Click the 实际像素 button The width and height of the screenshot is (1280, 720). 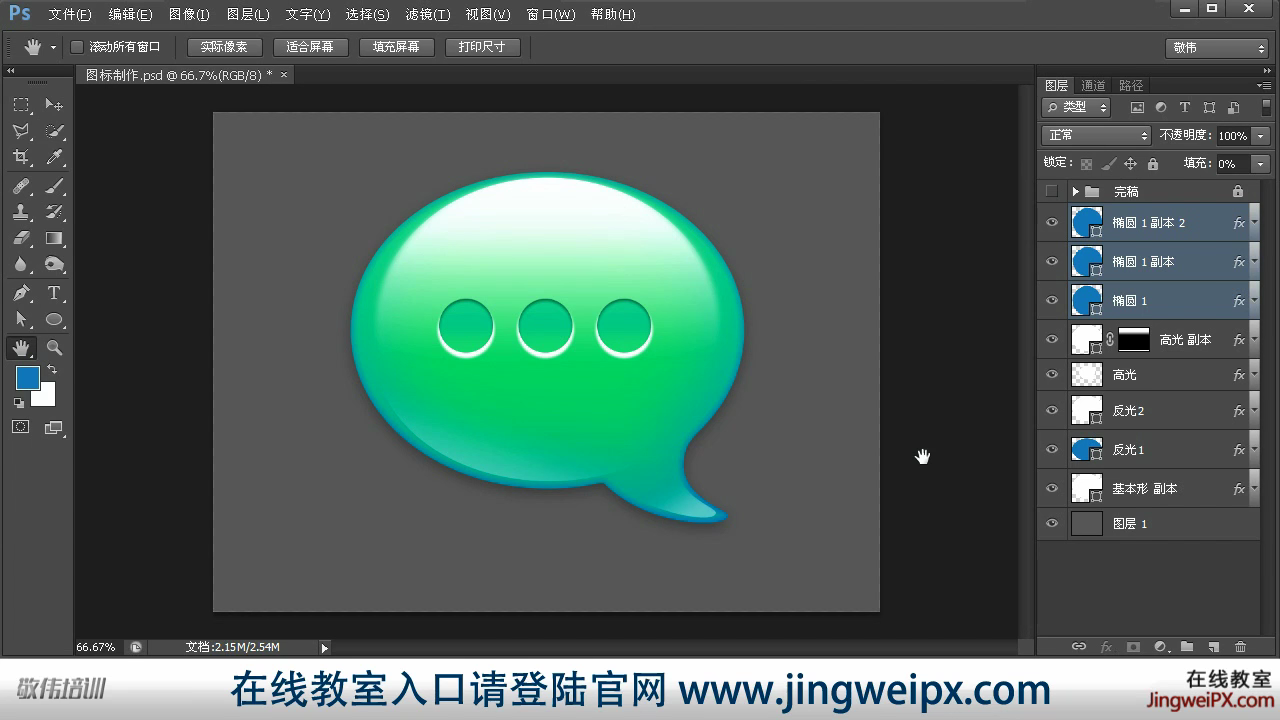tap(224, 47)
